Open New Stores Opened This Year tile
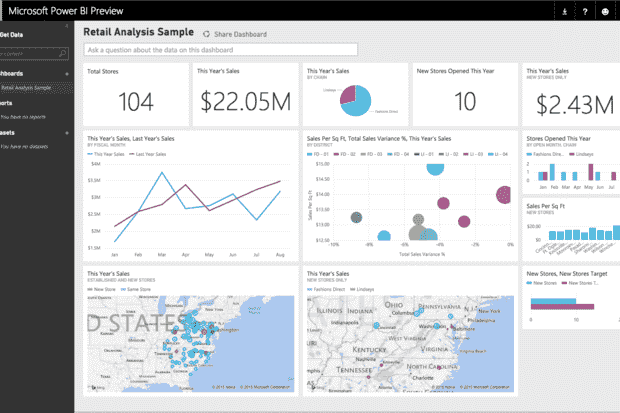 click(x=465, y=95)
